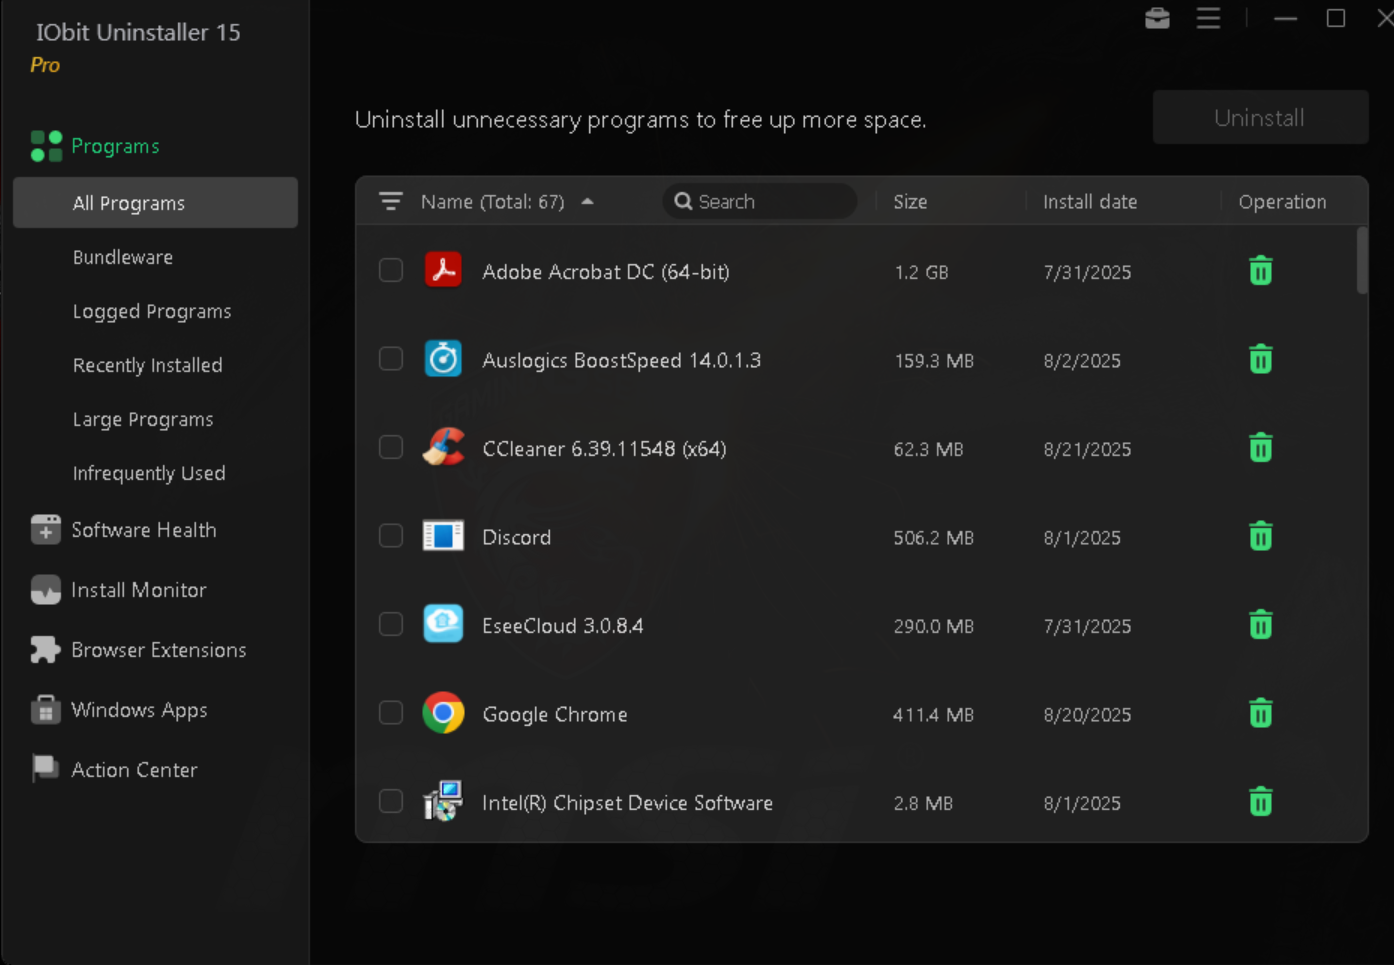This screenshot has width=1394, height=965.
Task: Click the trash icon for Auslogics BoostSpeed
Action: [x=1261, y=359]
